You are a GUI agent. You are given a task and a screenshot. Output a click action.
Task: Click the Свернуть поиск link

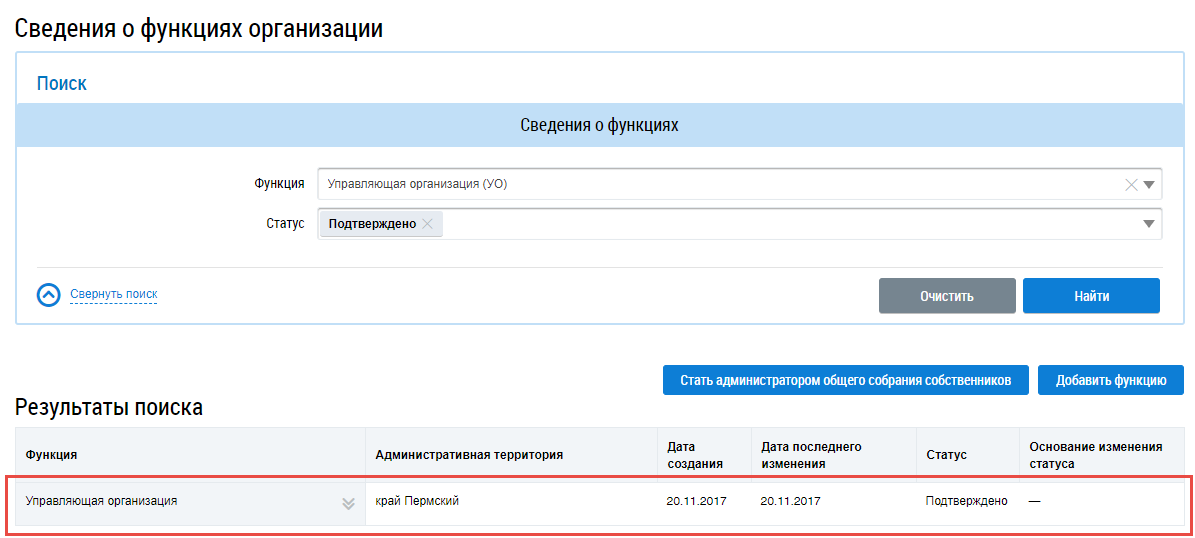113,294
